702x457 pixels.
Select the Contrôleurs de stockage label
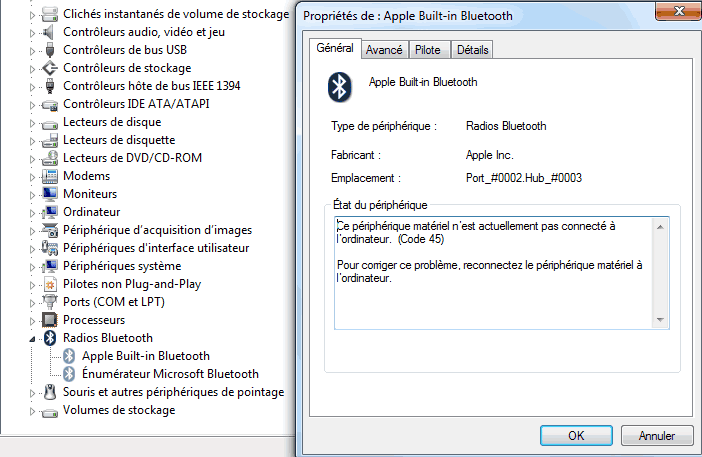coord(127,68)
